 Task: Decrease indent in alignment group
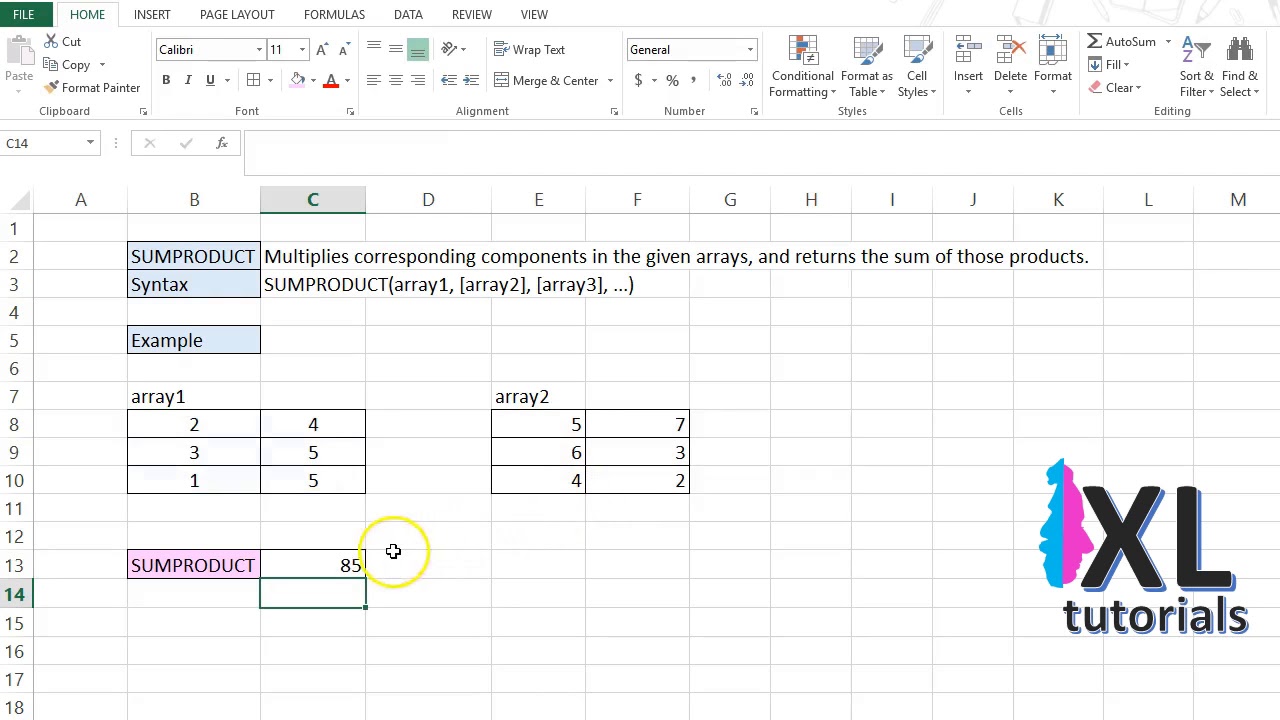(449, 80)
